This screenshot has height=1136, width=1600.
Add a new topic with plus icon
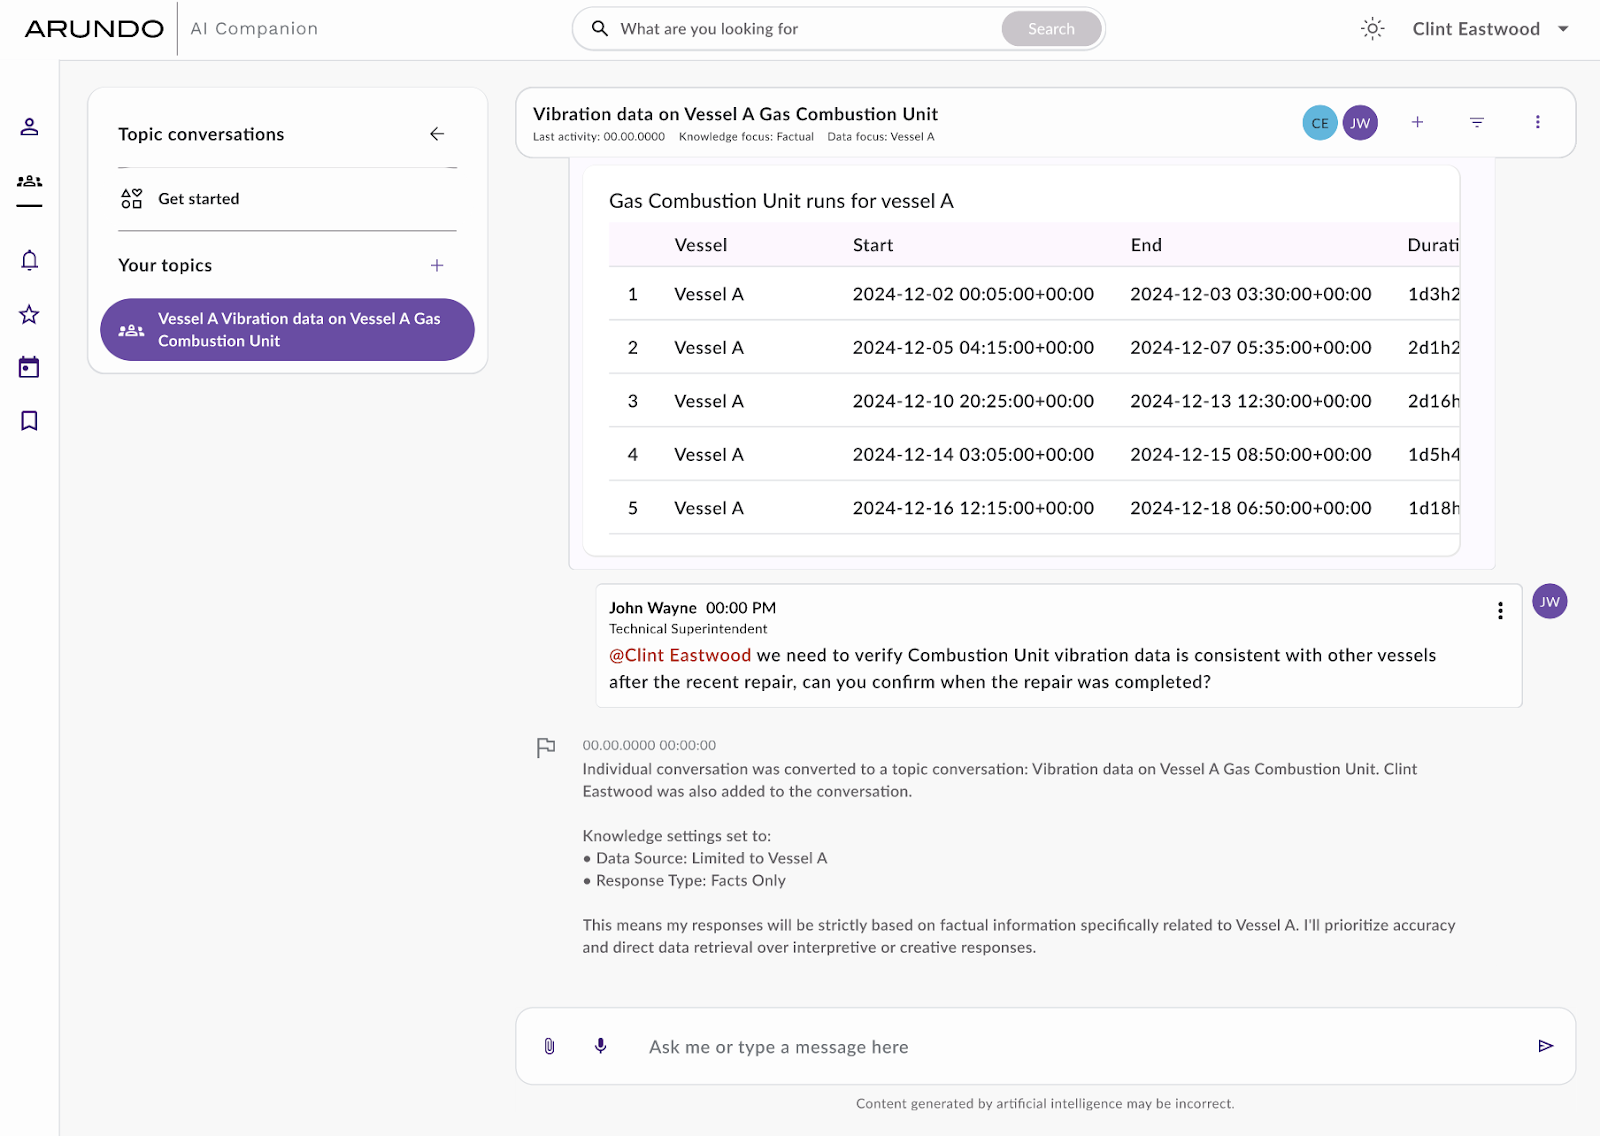tap(437, 265)
